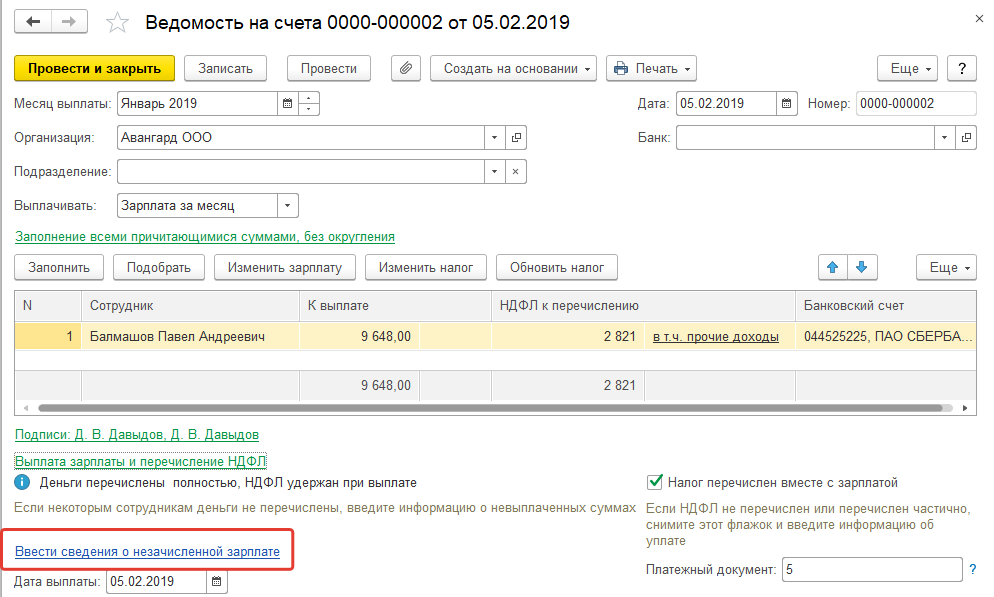Click Ввести сведения о незачисленной зарплате link
Viewport: 994px width, 597px height.
(x=147, y=551)
